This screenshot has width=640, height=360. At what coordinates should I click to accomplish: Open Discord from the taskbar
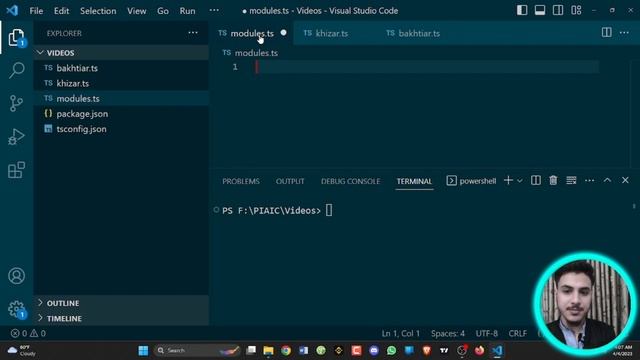click(x=374, y=351)
